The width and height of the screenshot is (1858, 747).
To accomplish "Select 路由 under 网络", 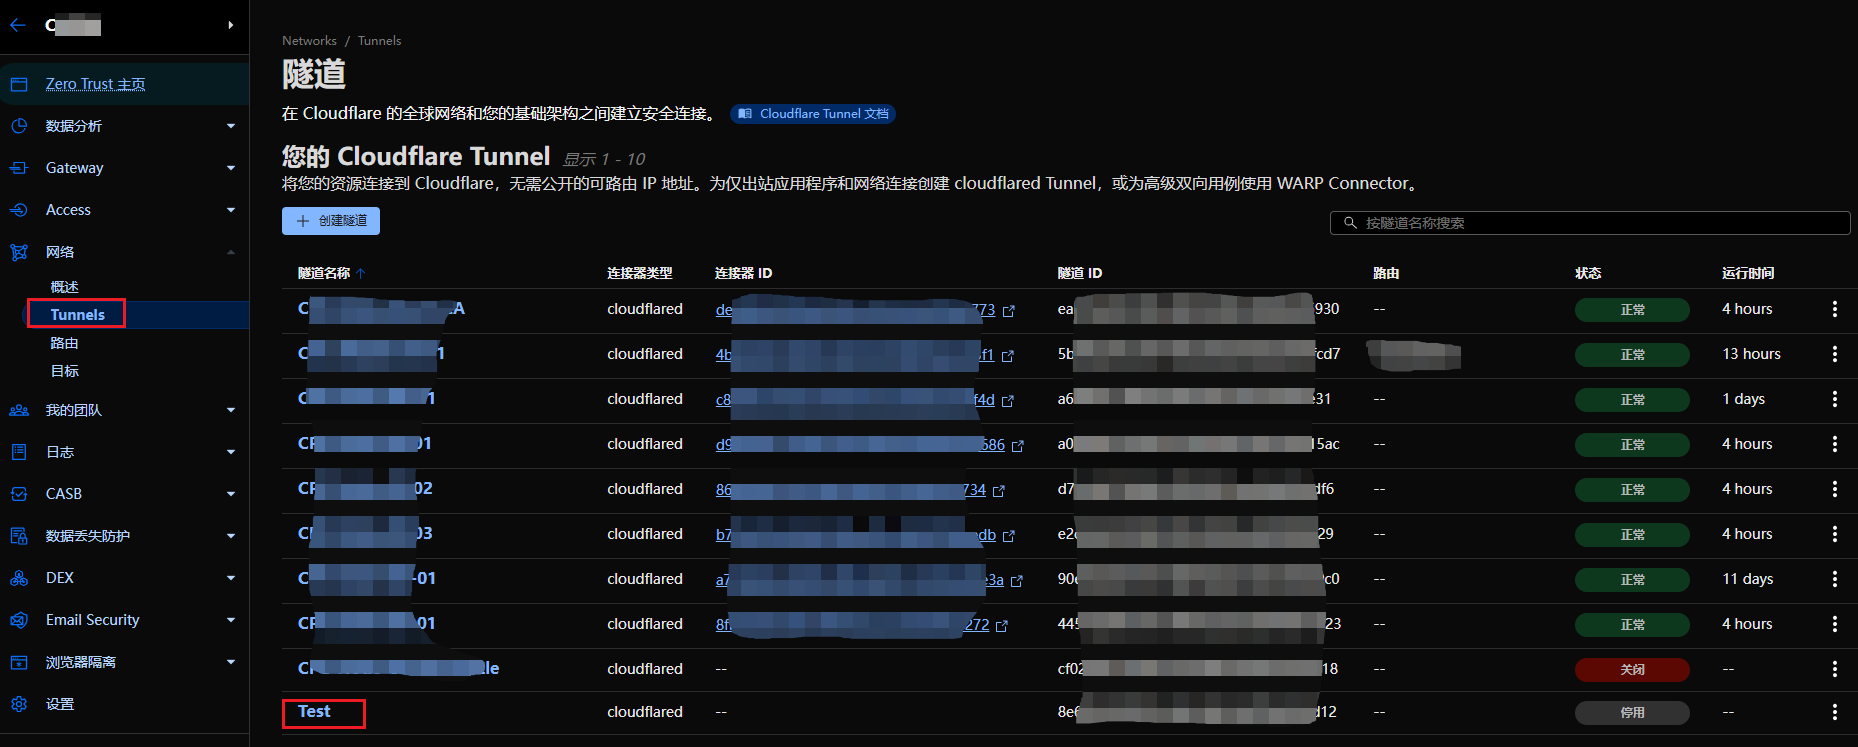I will tap(64, 343).
